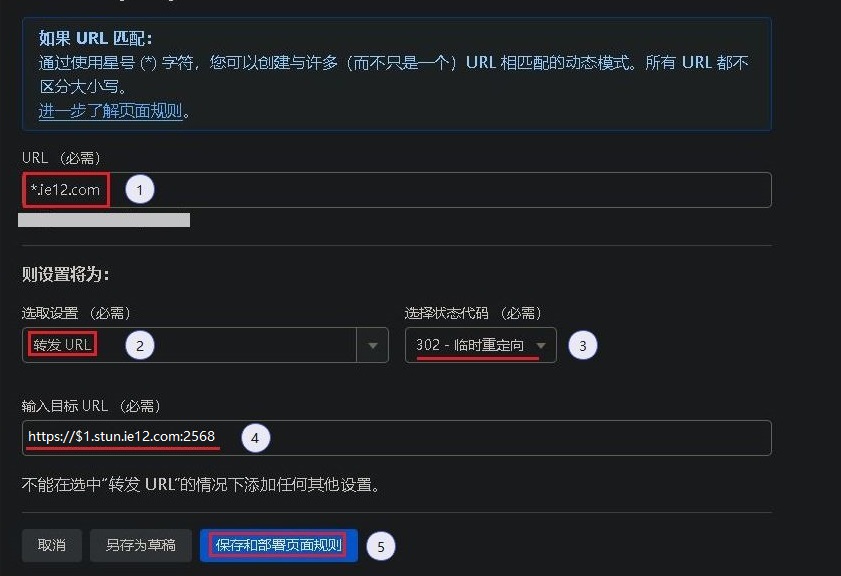
Task: Click the numbered marker 5 beside save button
Action: (380, 545)
